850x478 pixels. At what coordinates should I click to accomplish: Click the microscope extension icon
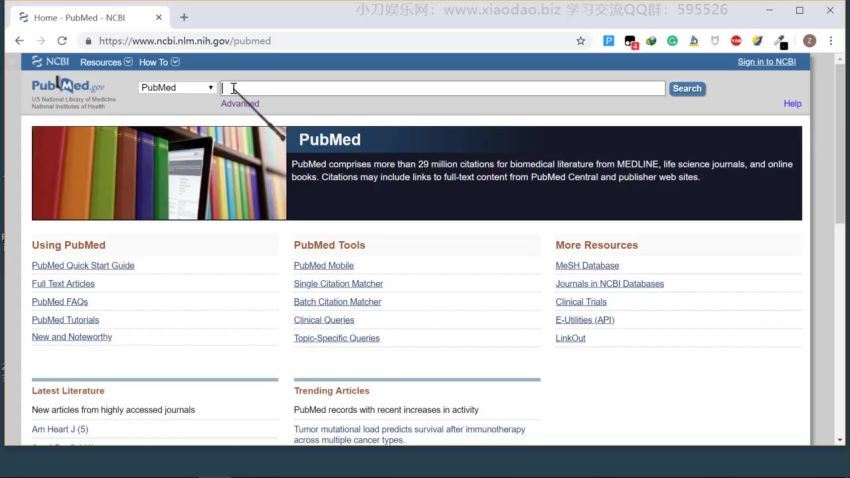pyautogui.click(x=693, y=41)
